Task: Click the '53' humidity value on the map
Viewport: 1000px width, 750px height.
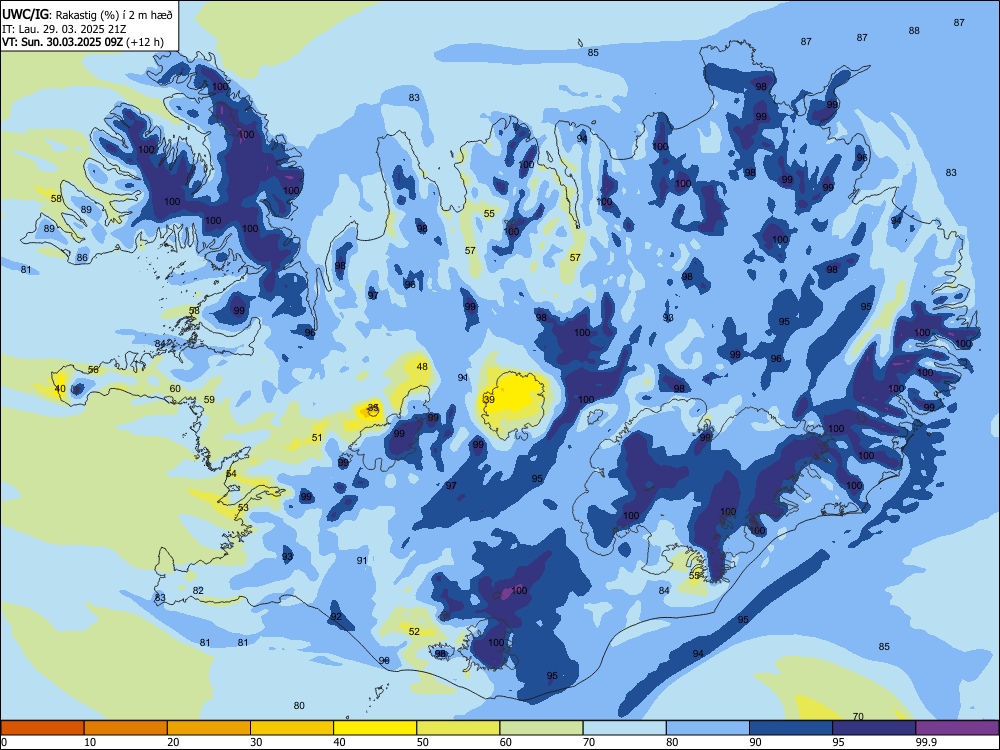Action: coord(243,508)
